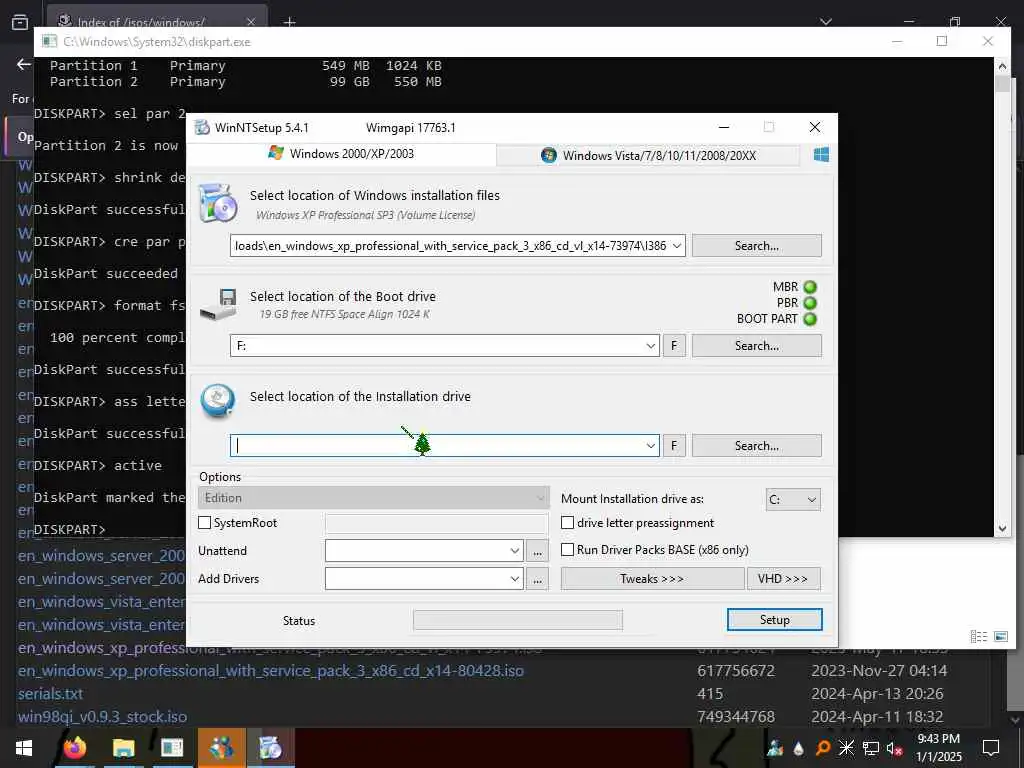Browse for Add Drivers folder with ... button

(537, 579)
